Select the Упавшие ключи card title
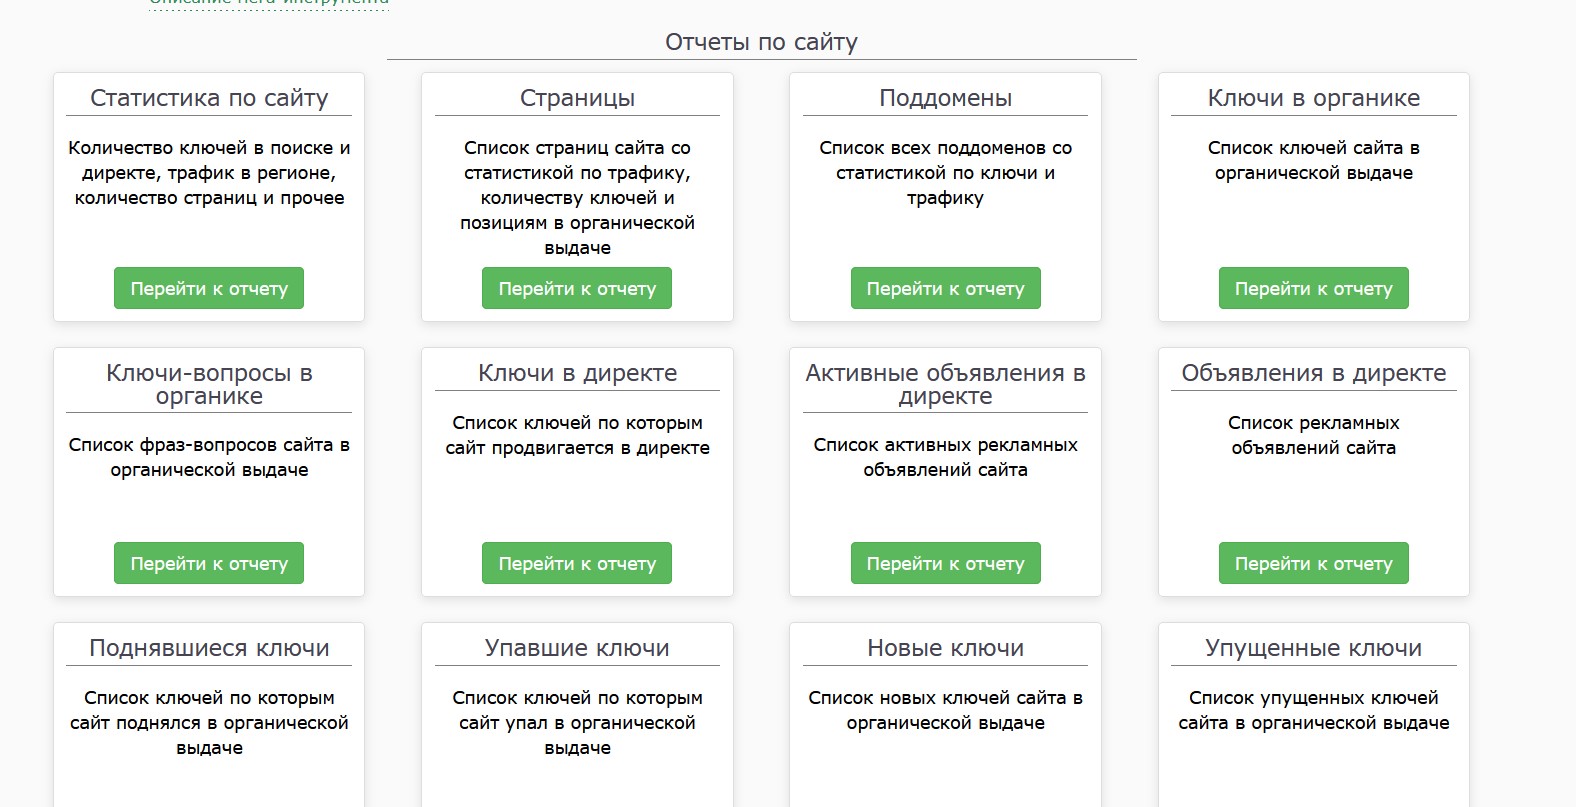Screen dimensions: 1576x807 click(577, 648)
